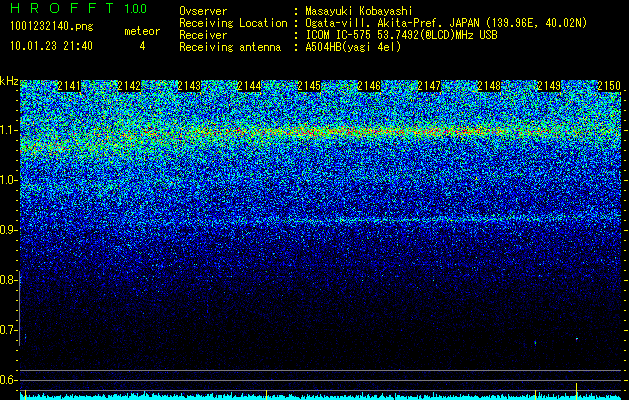Click the 2141 time marker
The width and height of the screenshot is (629, 400).
(x=69, y=86)
